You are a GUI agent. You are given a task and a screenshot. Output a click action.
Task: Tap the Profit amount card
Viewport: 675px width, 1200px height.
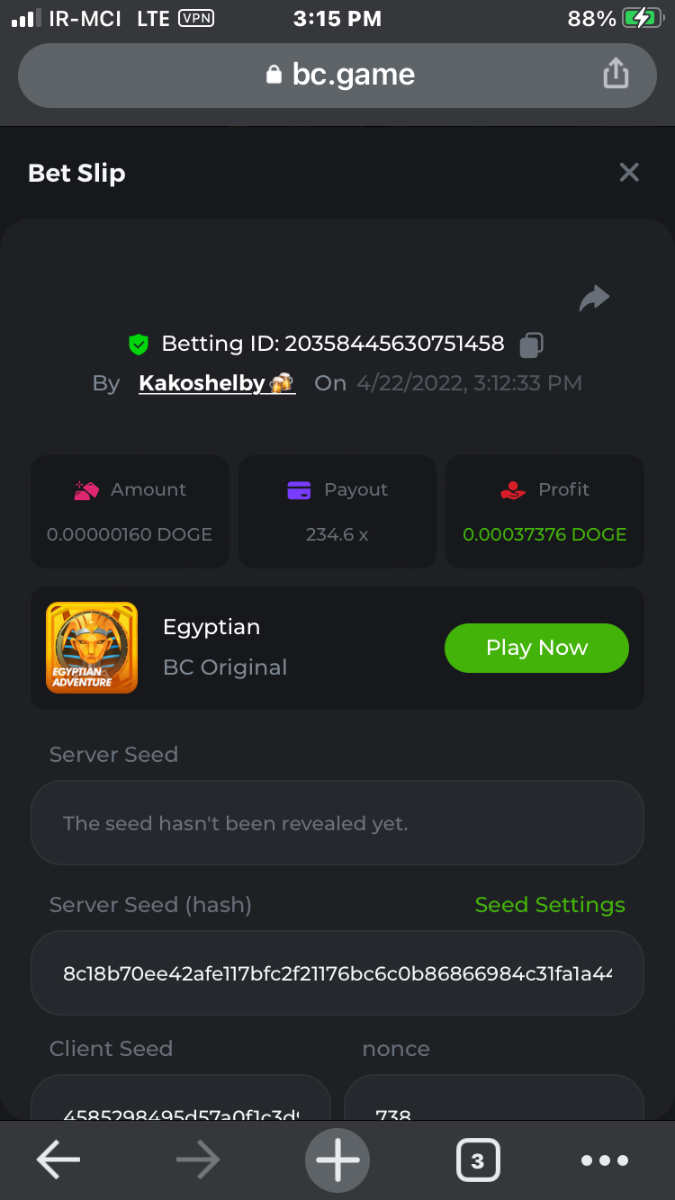544,511
